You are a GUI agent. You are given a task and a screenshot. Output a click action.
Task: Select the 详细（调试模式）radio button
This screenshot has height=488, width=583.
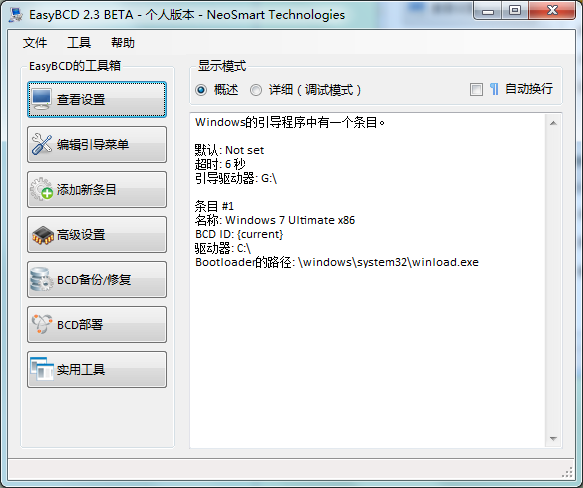click(256, 90)
